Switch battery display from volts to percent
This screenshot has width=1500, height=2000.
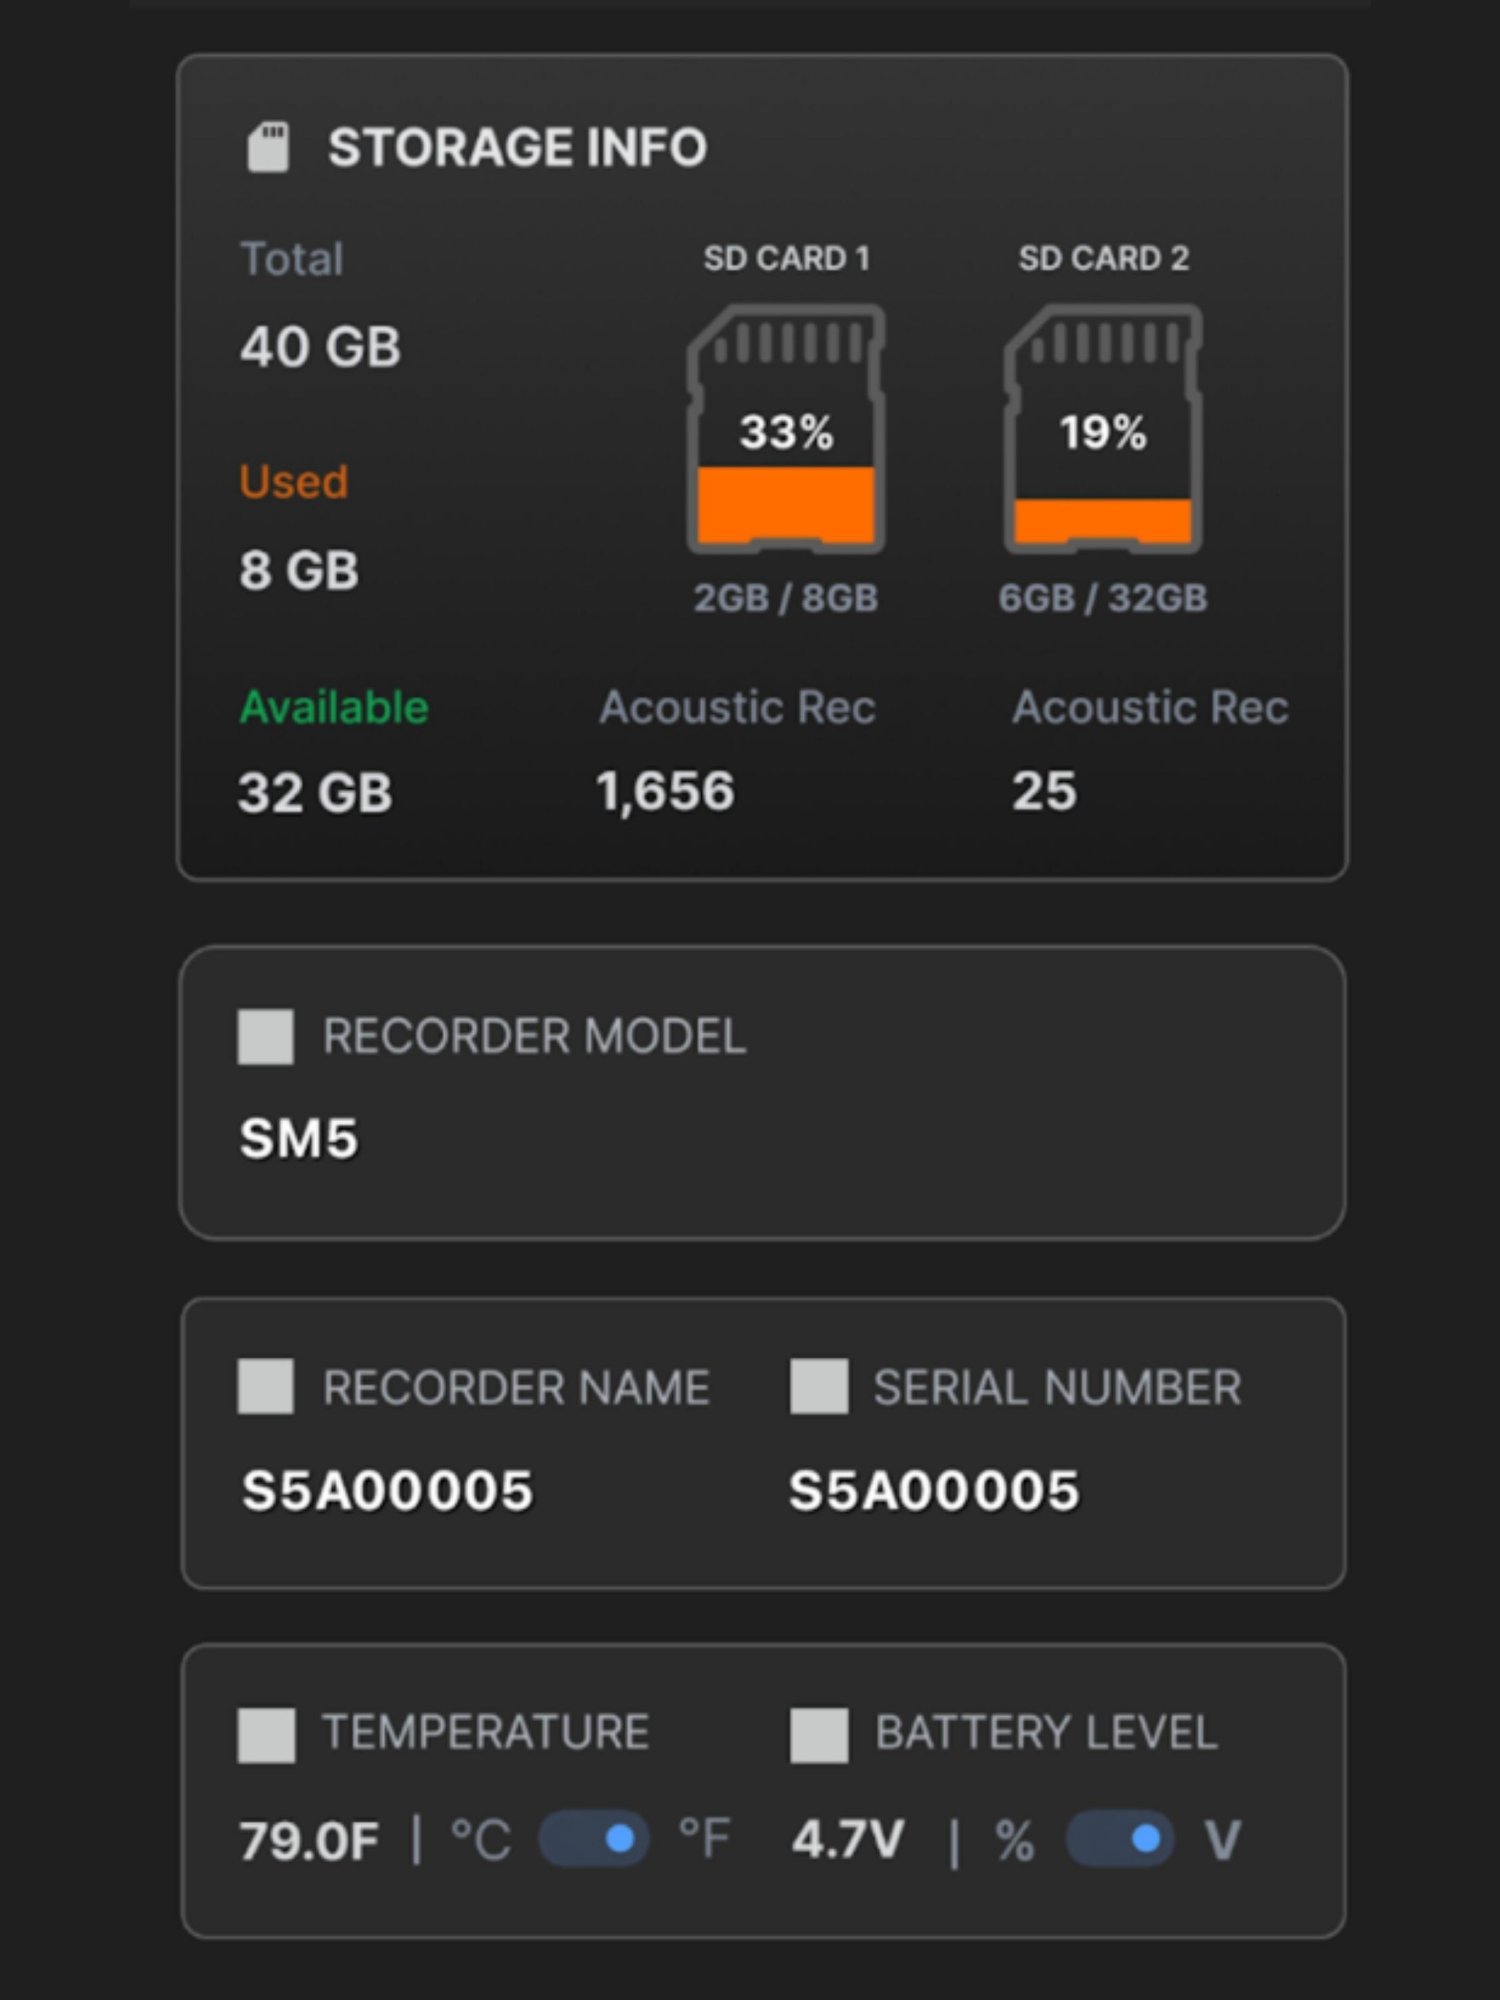[x=1120, y=1838]
